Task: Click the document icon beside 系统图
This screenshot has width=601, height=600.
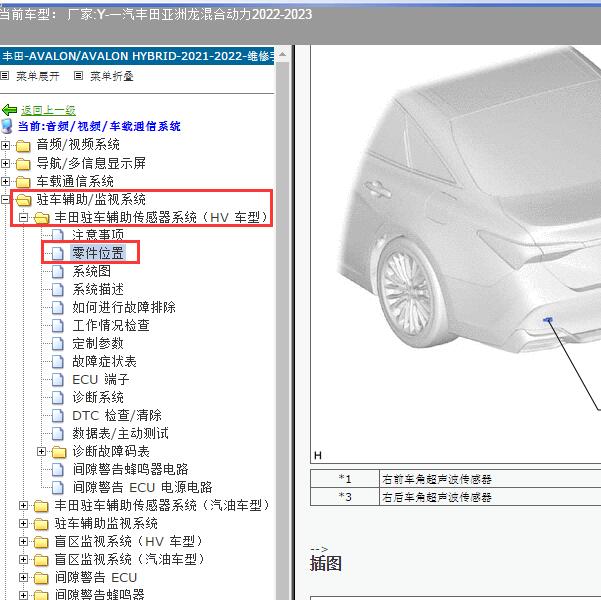Action: 57,271
